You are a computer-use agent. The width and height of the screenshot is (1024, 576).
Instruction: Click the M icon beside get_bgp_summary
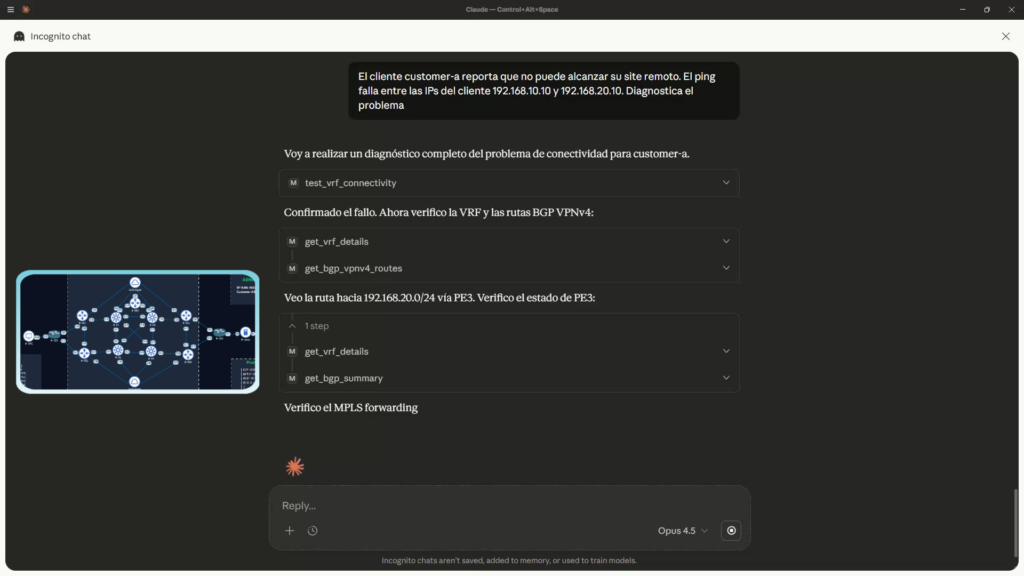(x=293, y=378)
